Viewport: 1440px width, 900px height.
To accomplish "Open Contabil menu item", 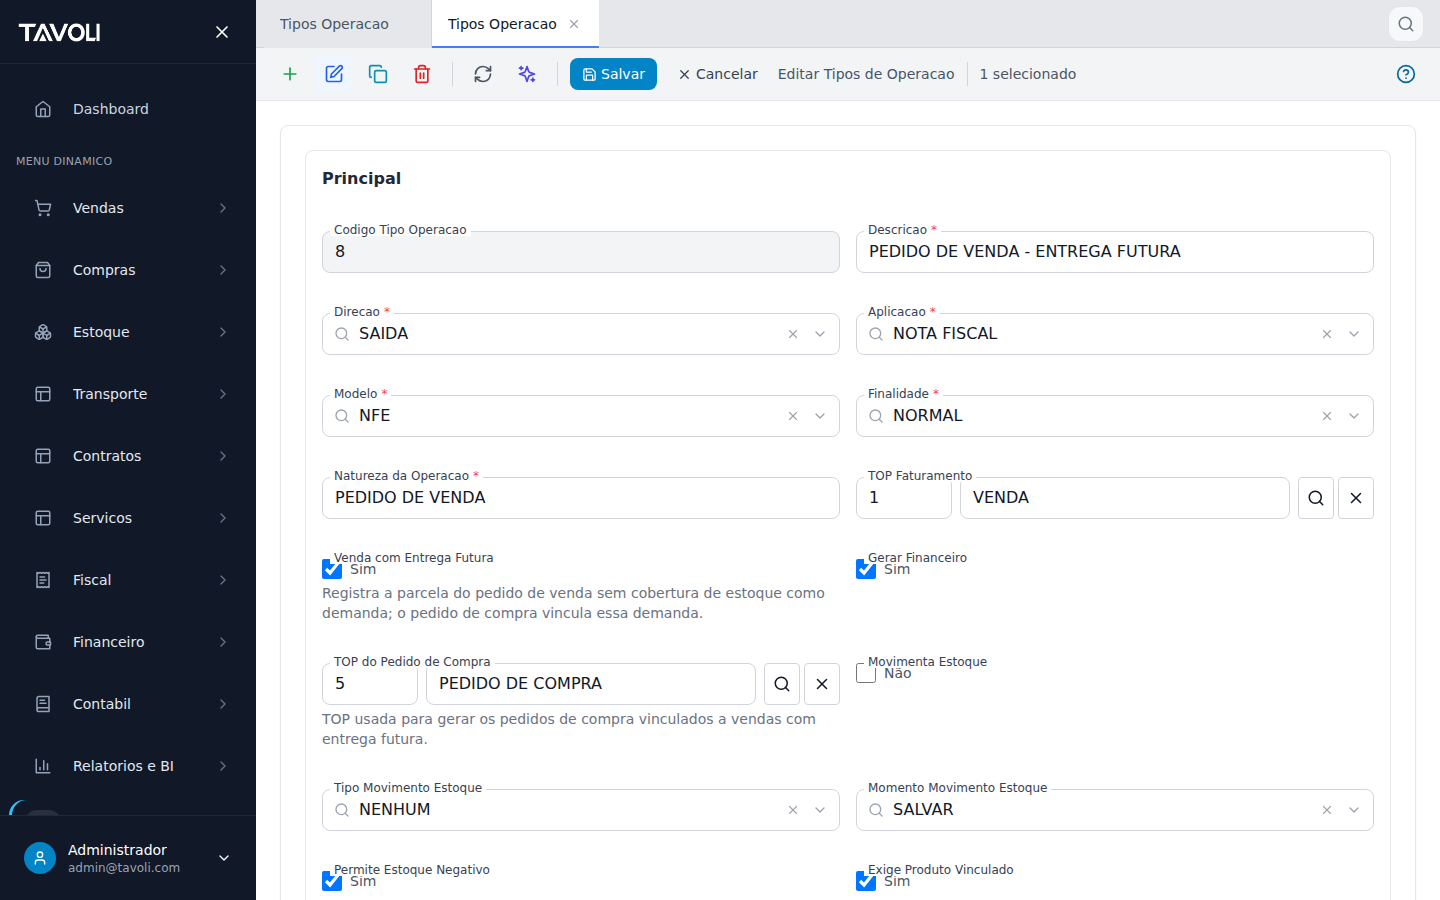I will (x=128, y=704).
